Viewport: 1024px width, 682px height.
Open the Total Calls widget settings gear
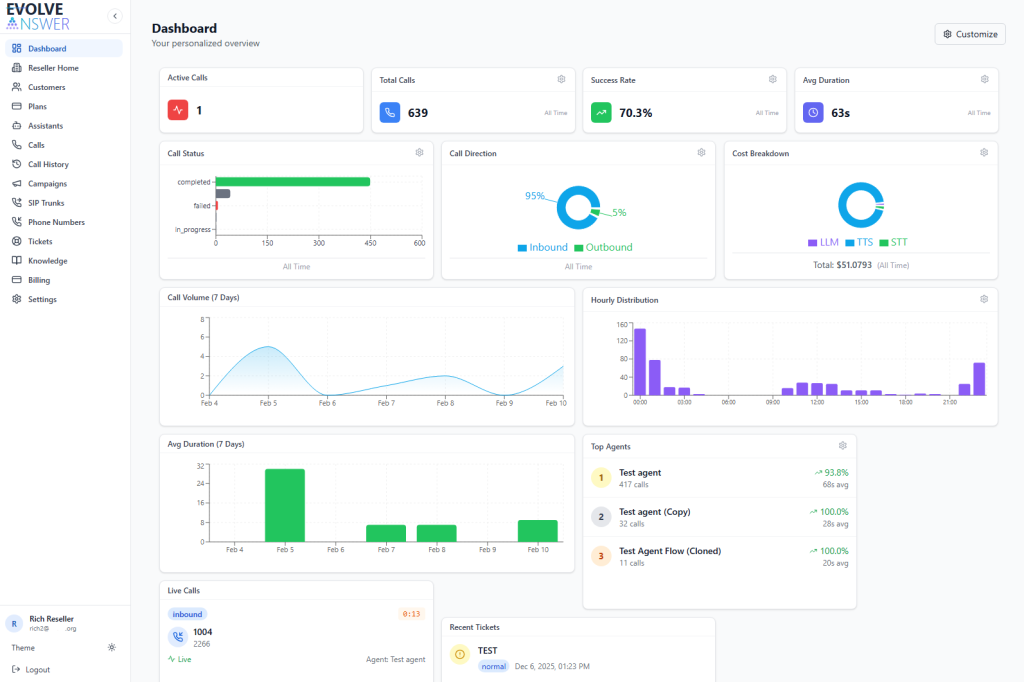click(x=561, y=79)
